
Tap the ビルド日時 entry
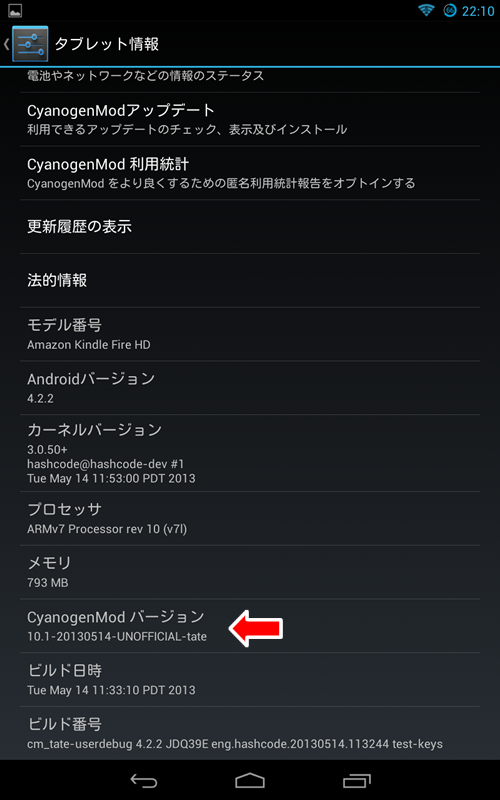250,679
